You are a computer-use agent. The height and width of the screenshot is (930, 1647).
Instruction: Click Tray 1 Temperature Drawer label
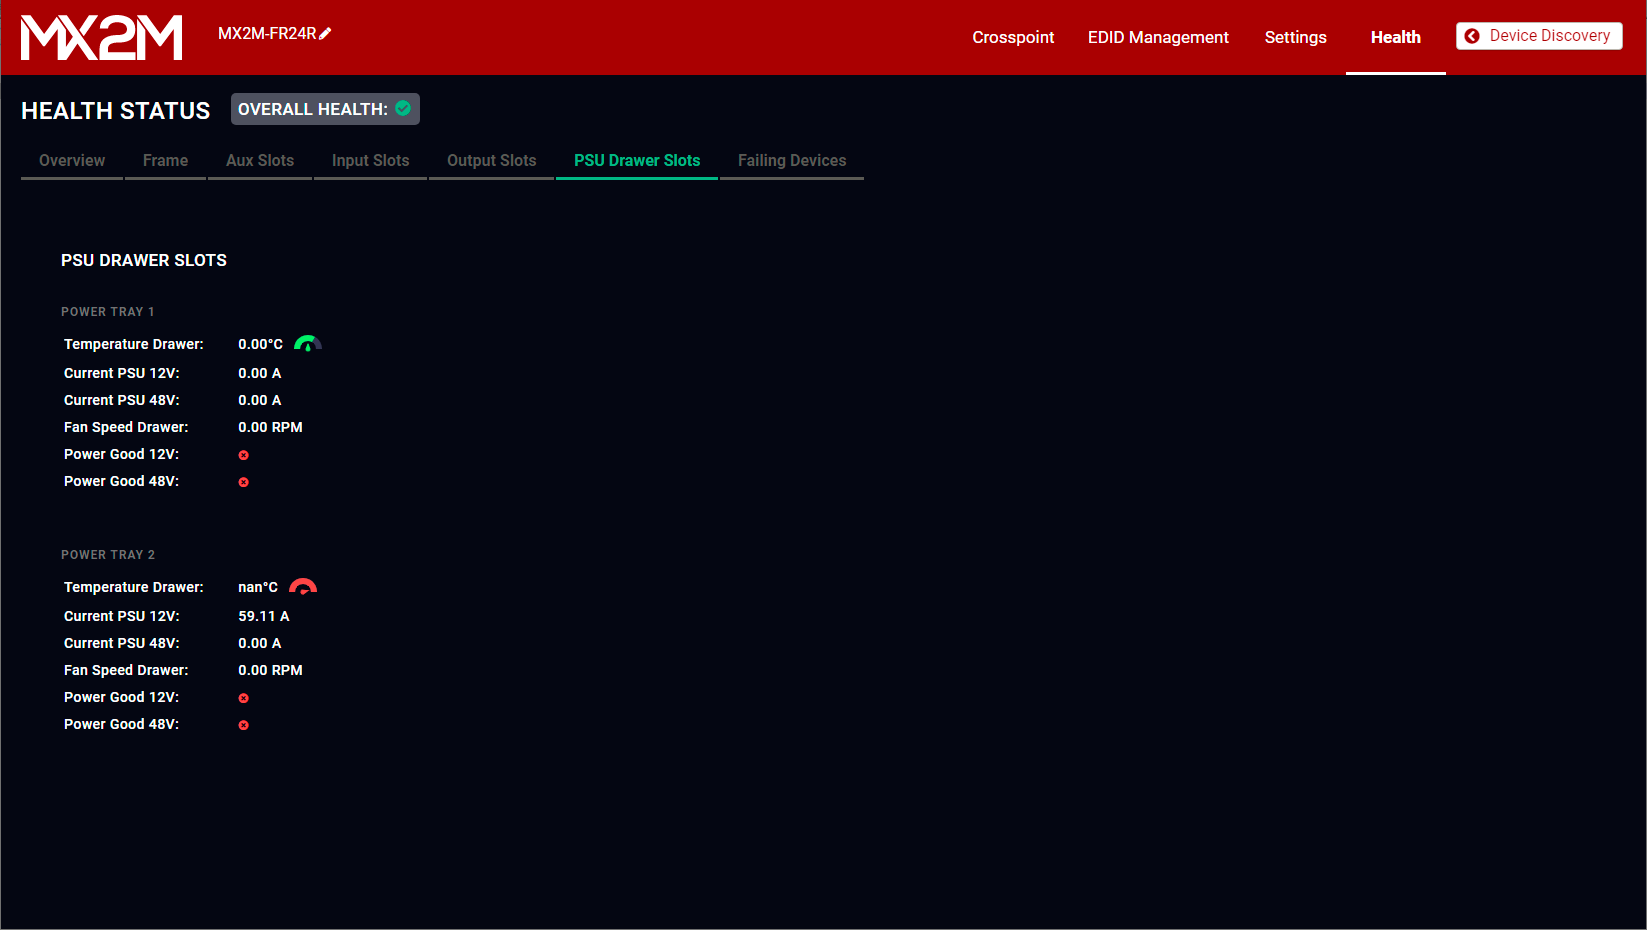134,344
